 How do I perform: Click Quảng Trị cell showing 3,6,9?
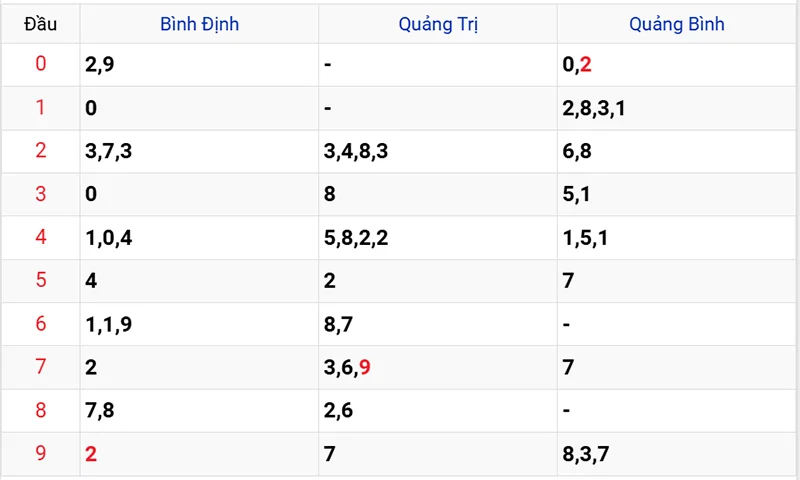[x=347, y=367]
